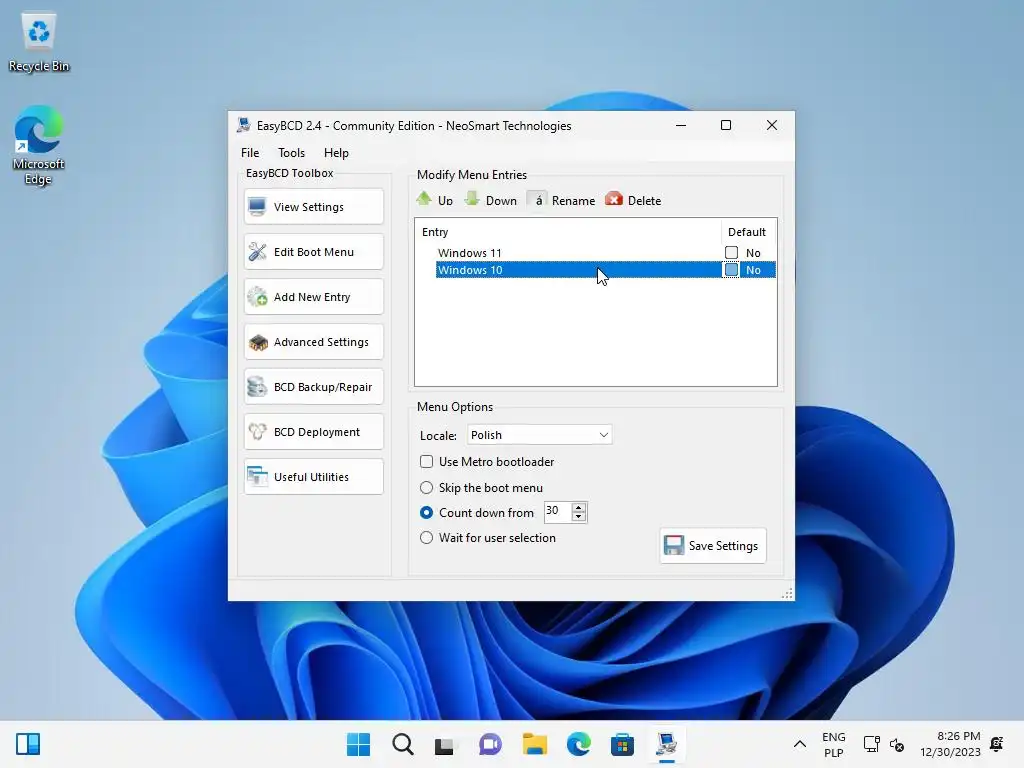This screenshot has width=1024, height=768.
Task: Click the countdown value field
Action: tap(557, 511)
